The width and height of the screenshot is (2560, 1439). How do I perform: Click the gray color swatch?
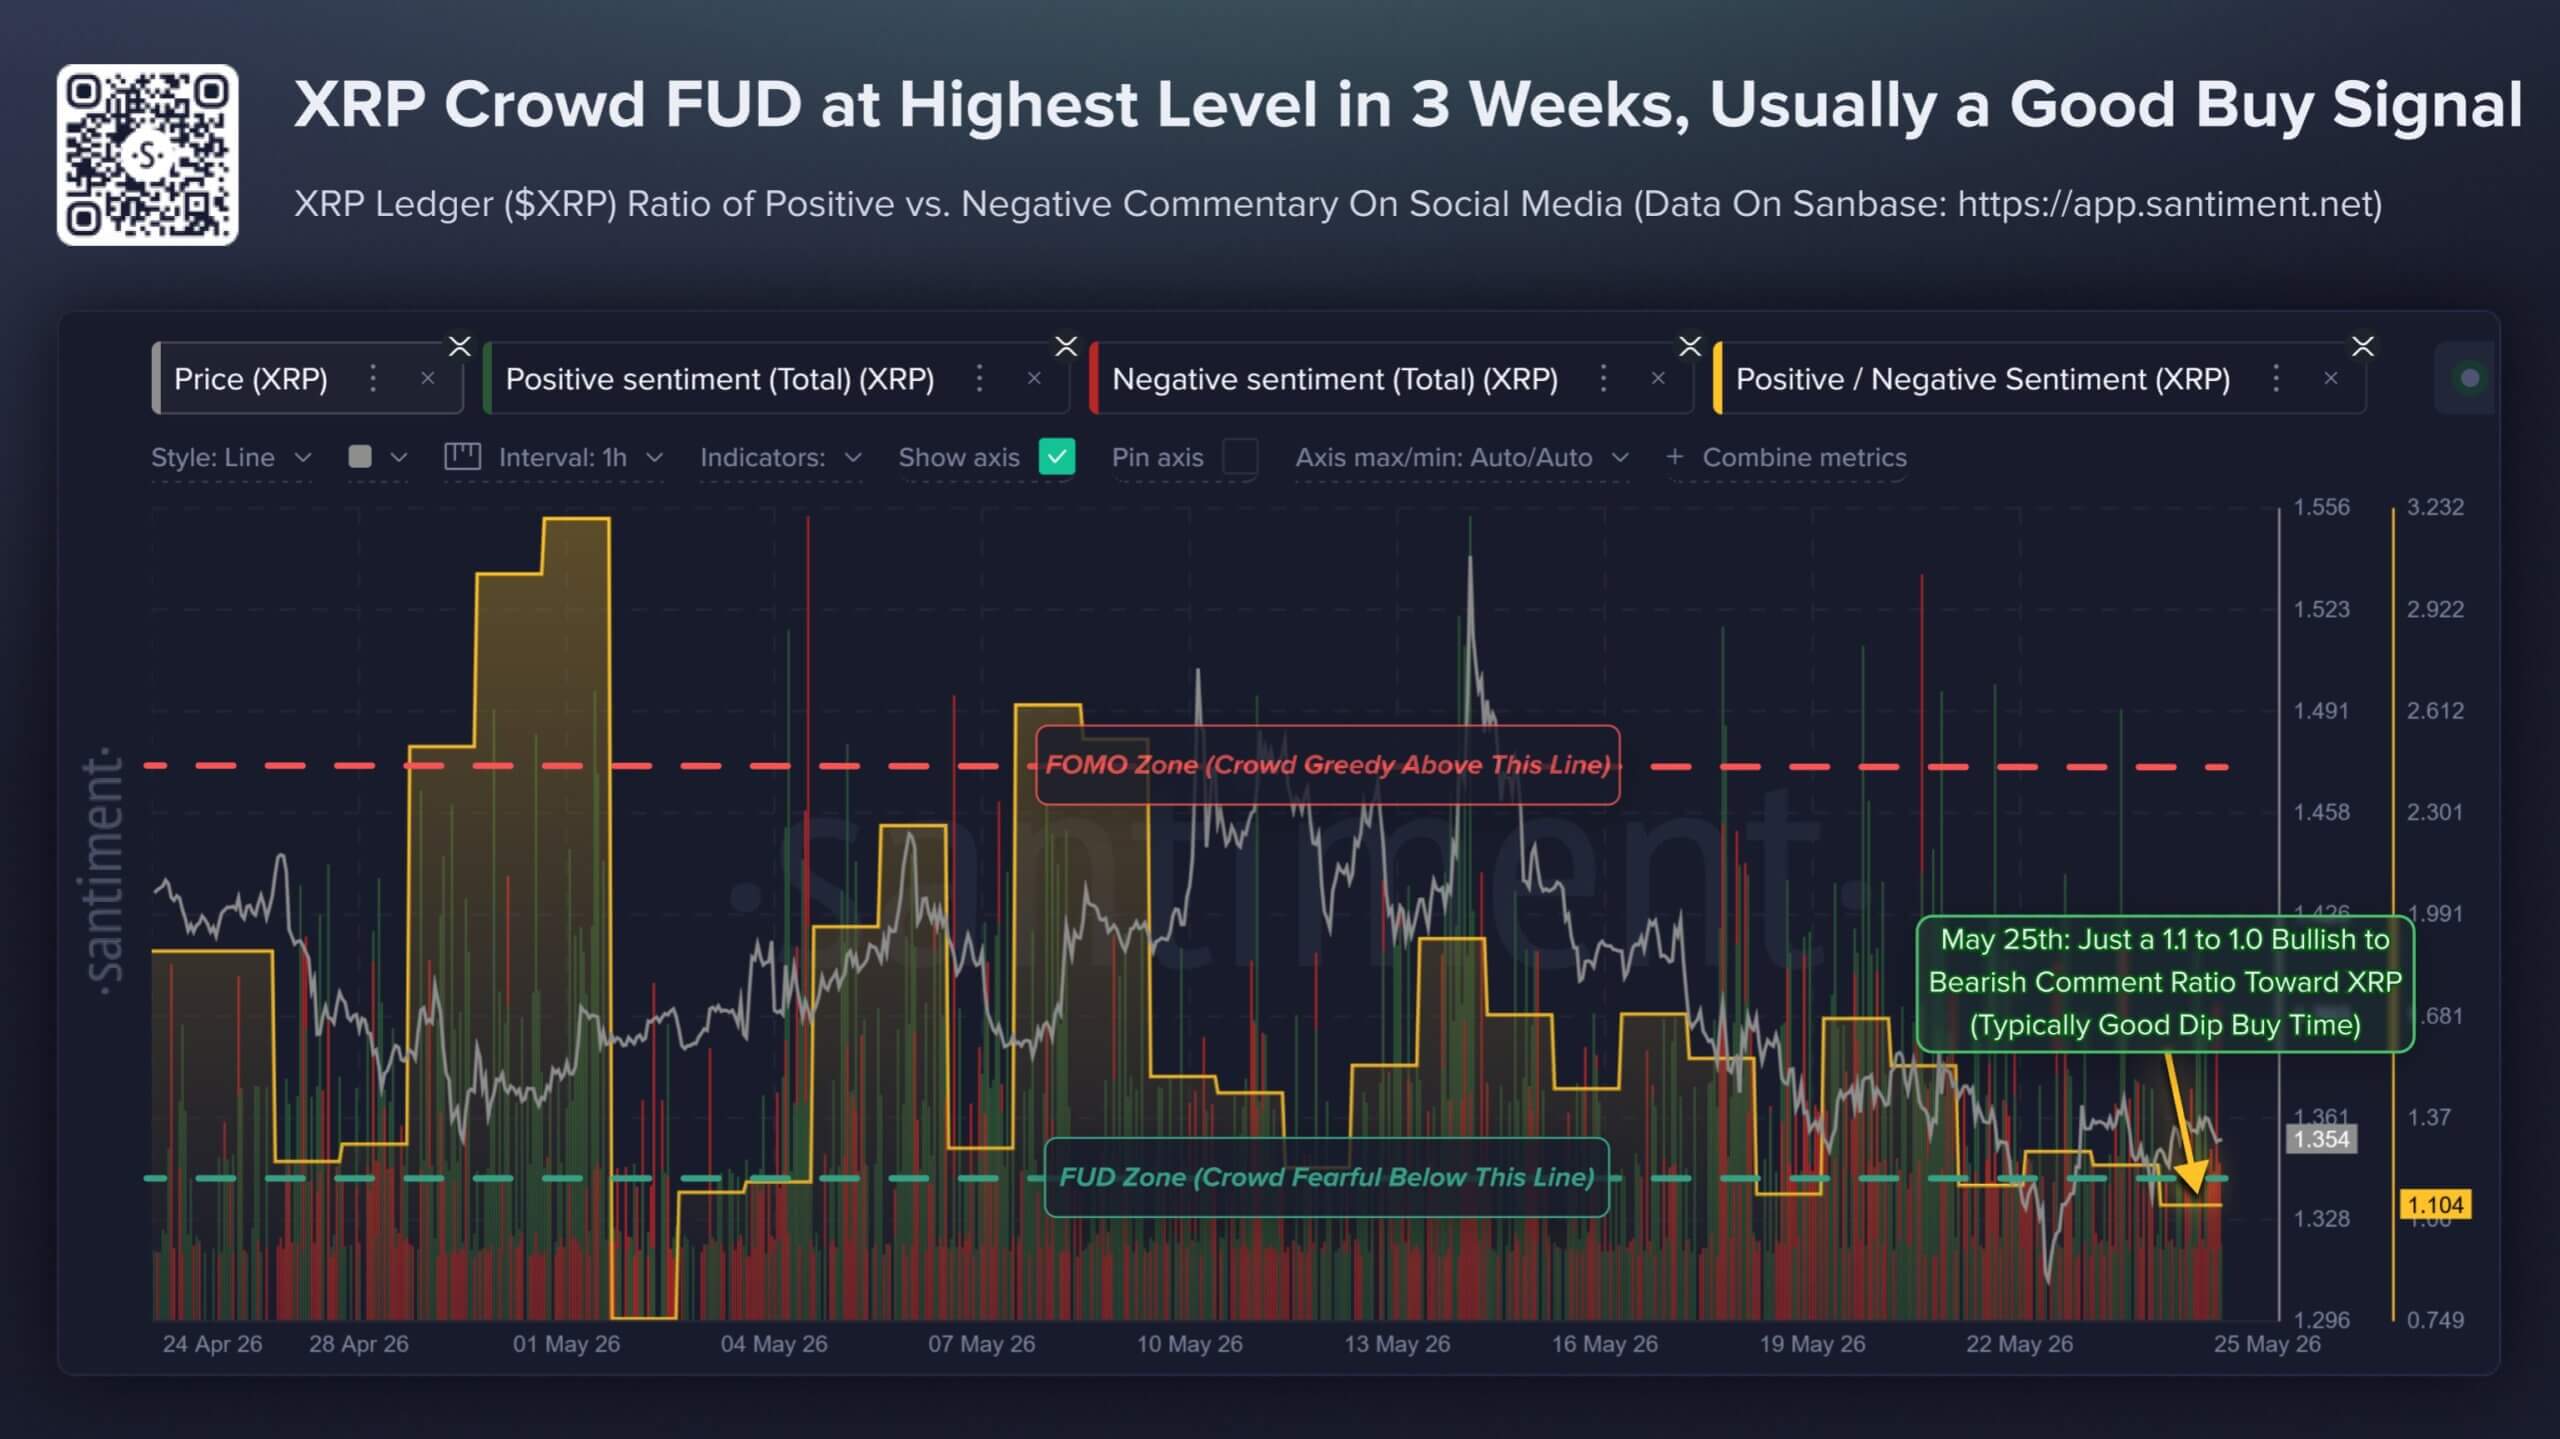pyautogui.click(x=360, y=457)
